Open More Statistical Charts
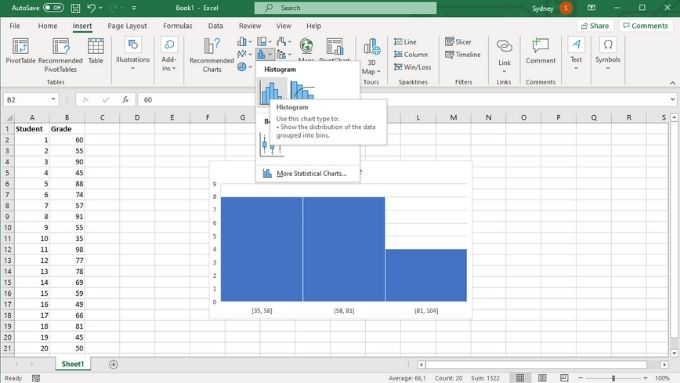 [307, 173]
